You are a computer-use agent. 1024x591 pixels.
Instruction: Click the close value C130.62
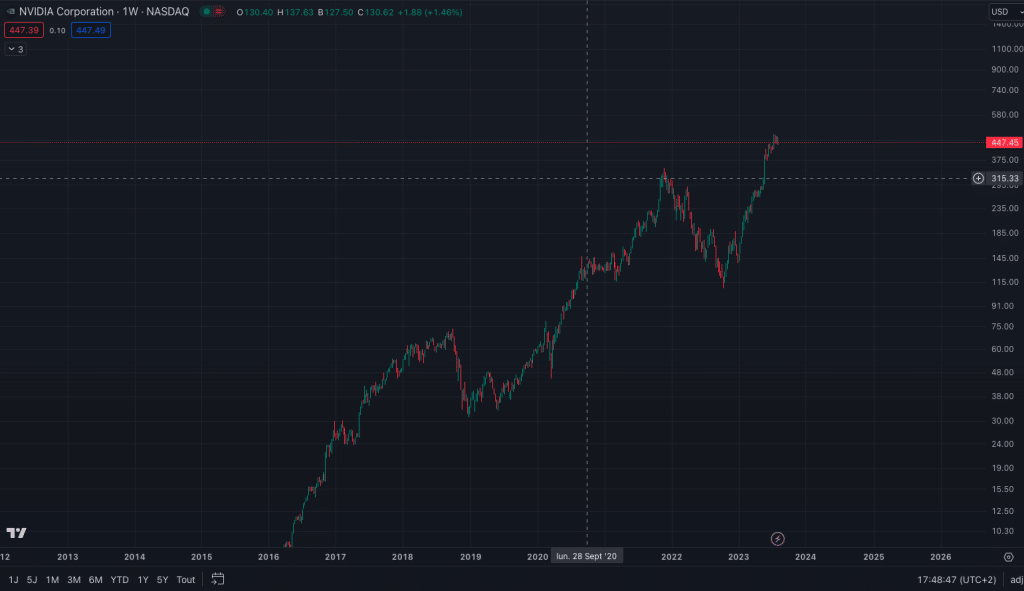pos(376,12)
